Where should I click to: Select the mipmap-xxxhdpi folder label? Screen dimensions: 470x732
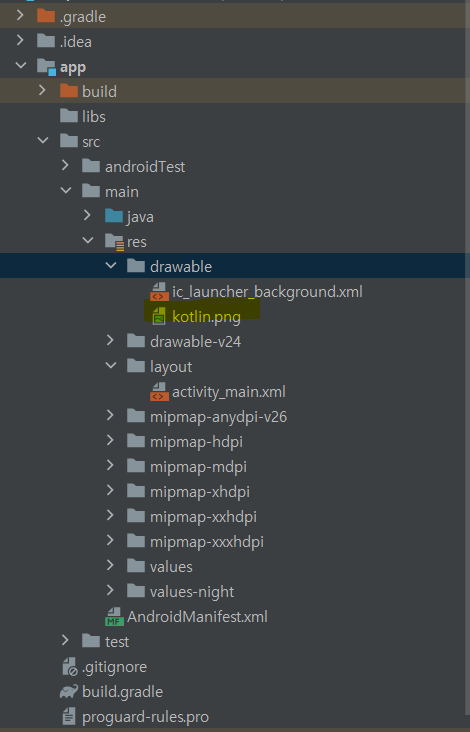(x=207, y=542)
